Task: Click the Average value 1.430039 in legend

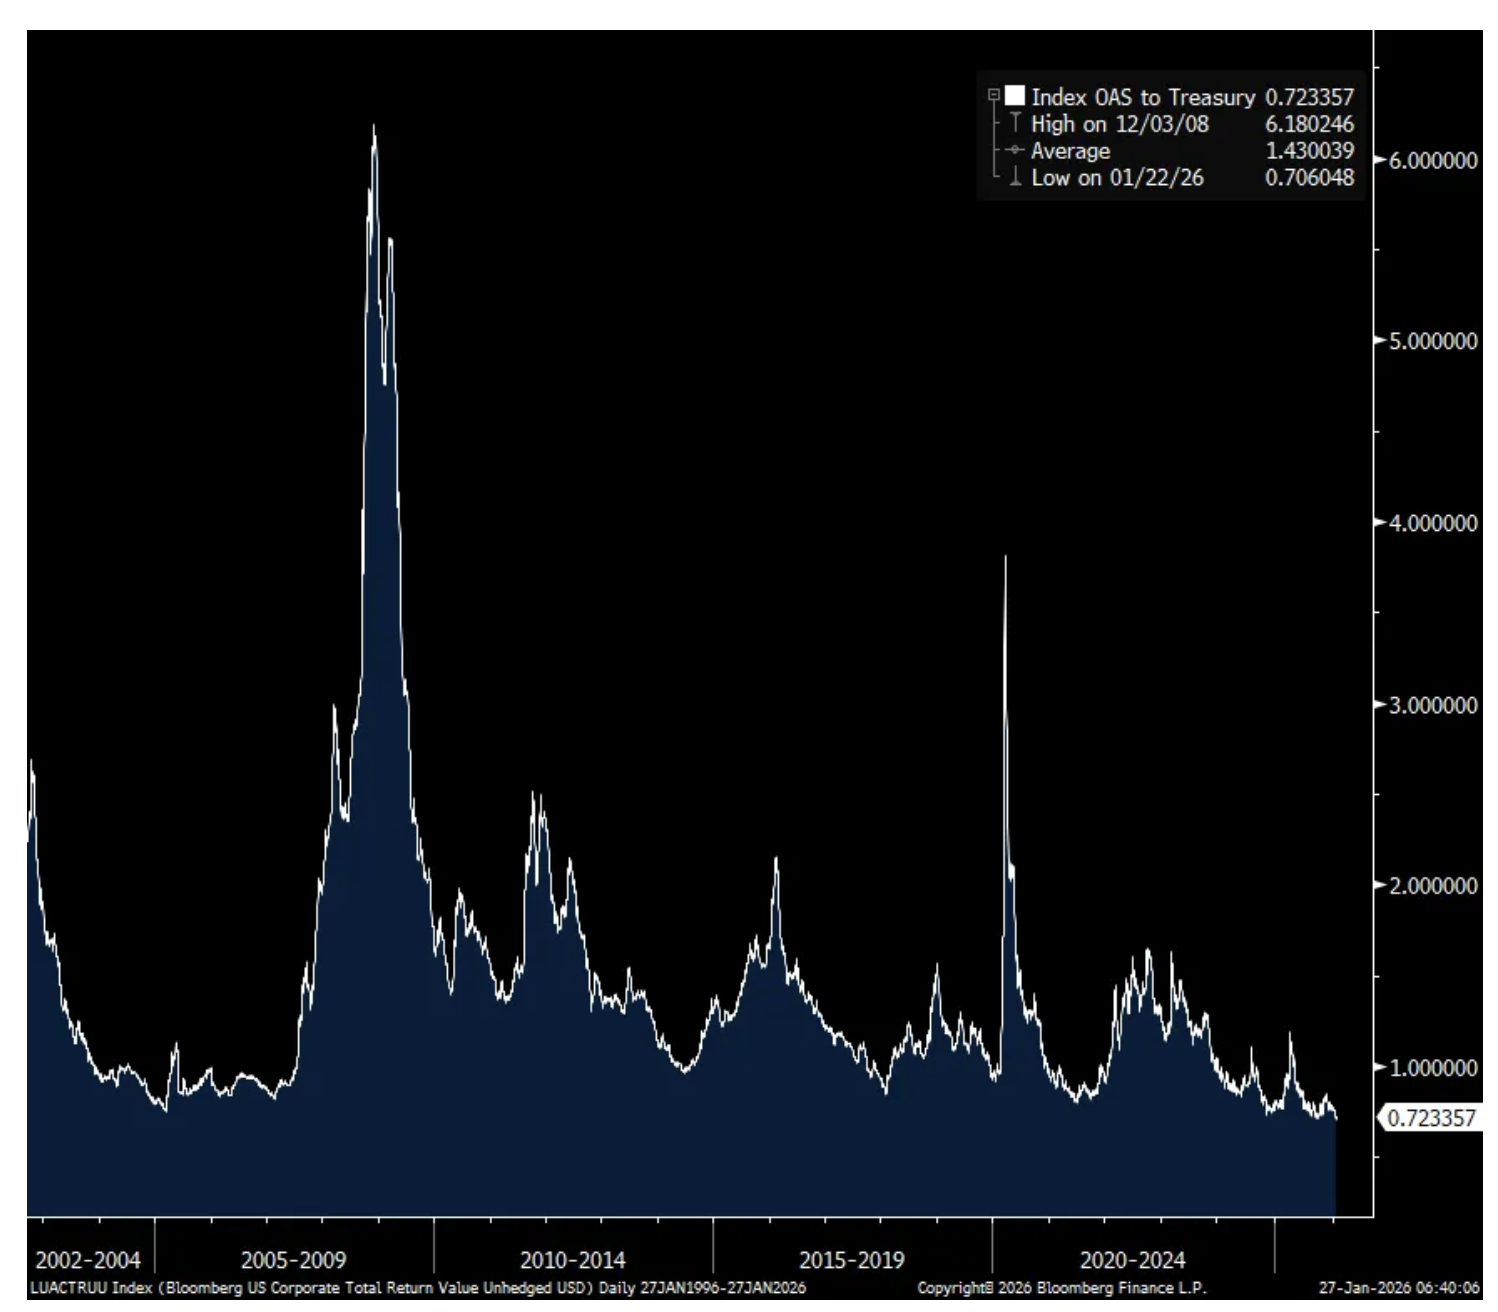Action: [x=1309, y=151]
